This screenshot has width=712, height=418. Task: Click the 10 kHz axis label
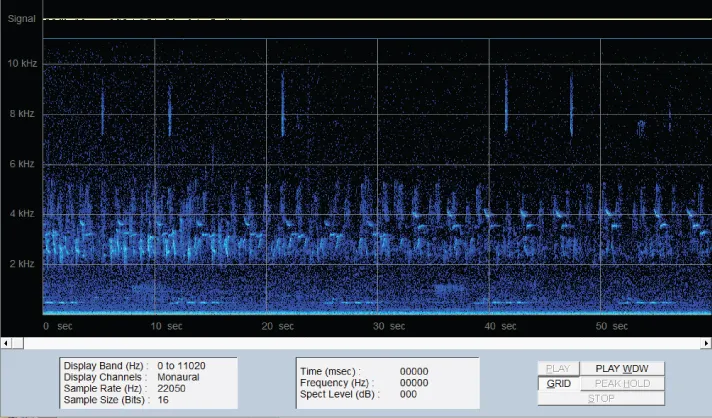tap(22, 63)
